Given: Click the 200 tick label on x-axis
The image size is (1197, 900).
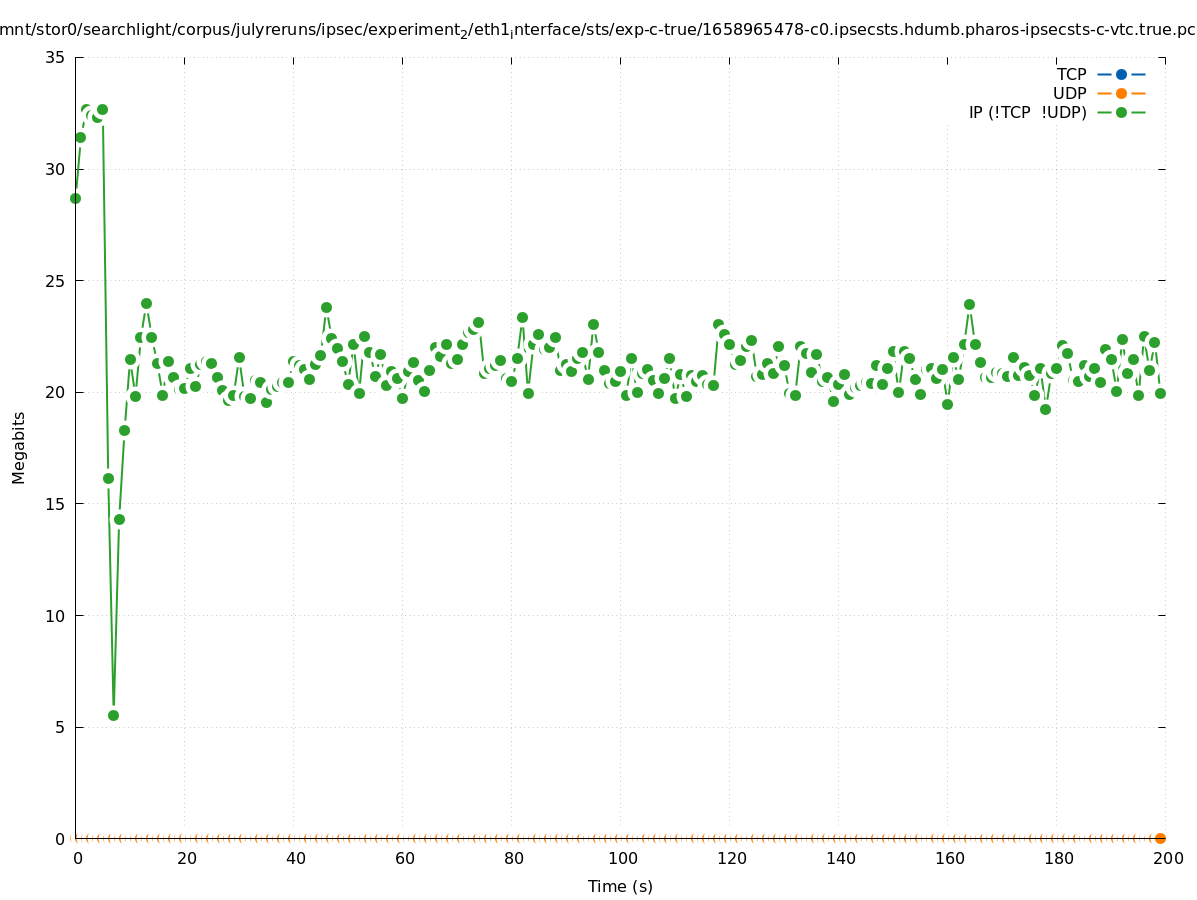Looking at the screenshot, I should [1168, 858].
